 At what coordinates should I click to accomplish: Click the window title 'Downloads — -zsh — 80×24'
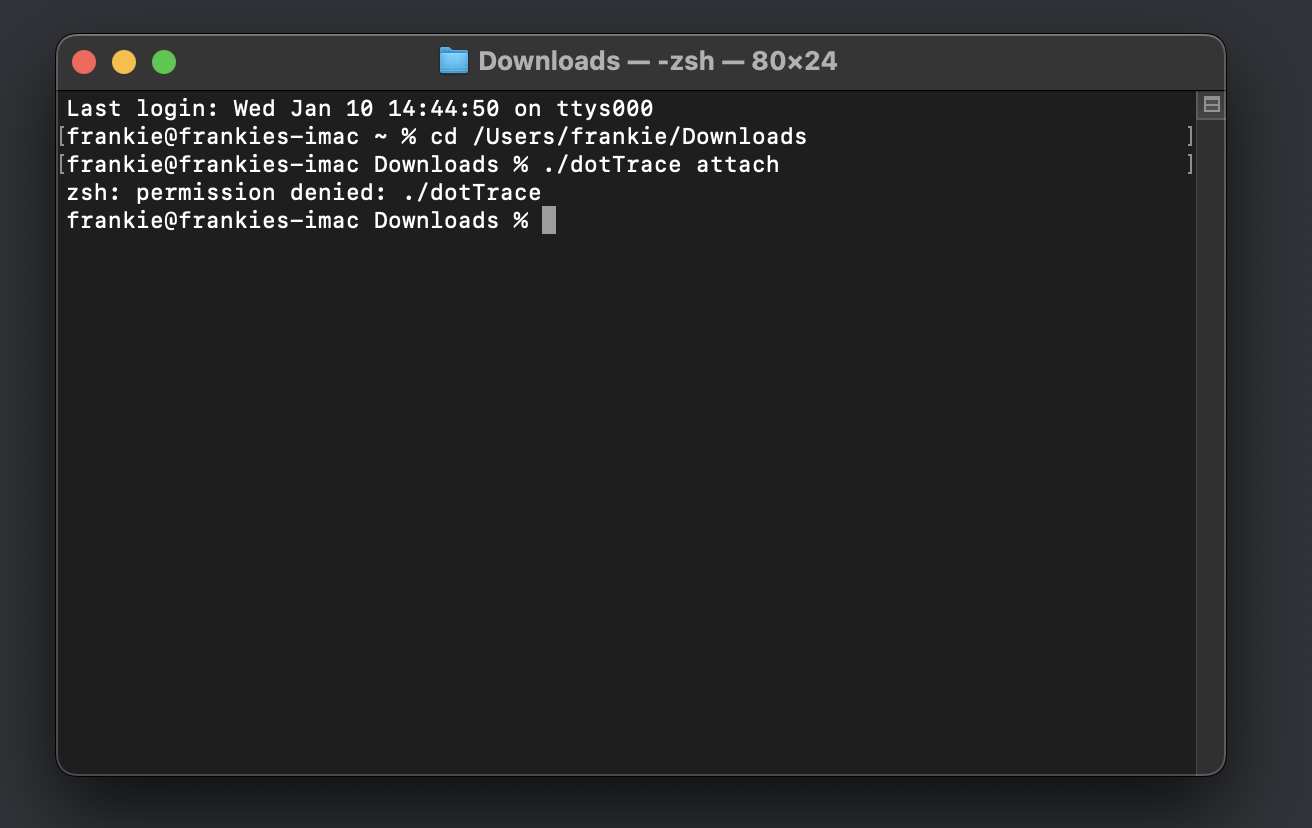(x=657, y=61)
